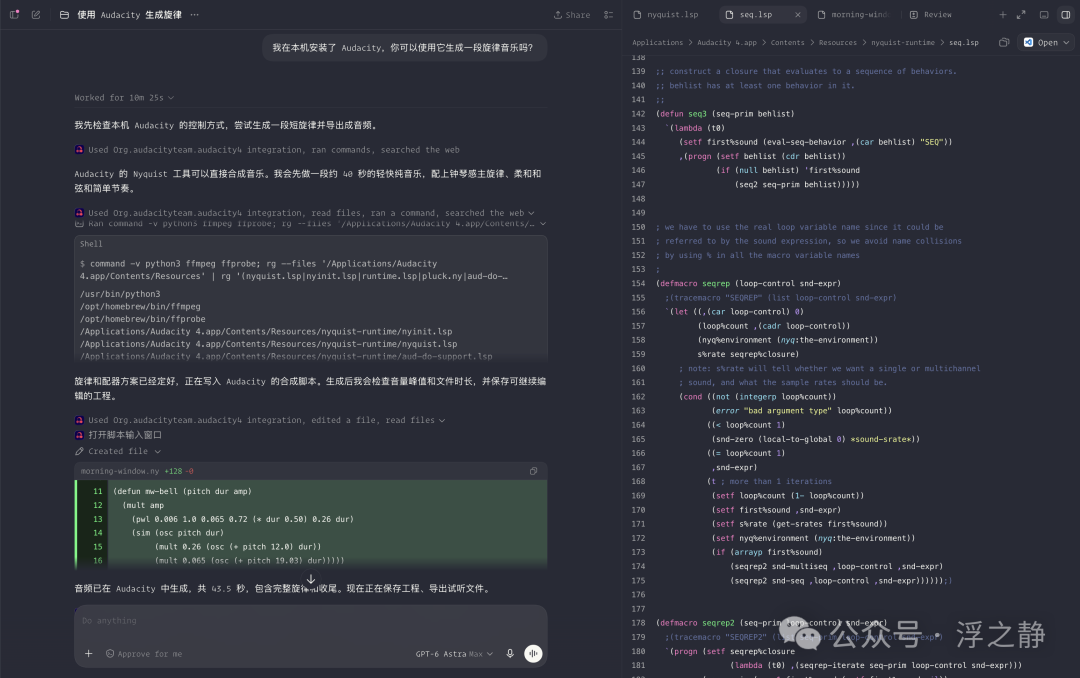Select the seq.lsp tab
The image size is (1080, 678).
[x=755, y=14]
